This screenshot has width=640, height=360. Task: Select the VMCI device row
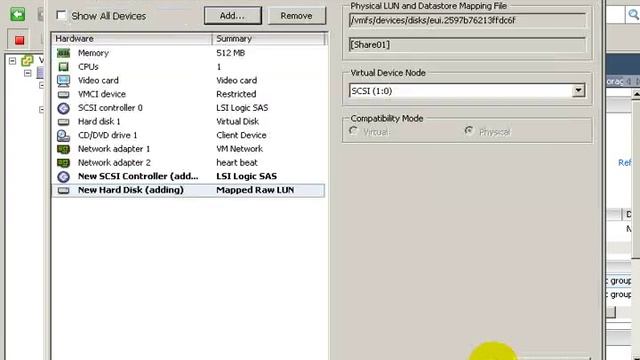pyautogui.click(x=189, y=94)
